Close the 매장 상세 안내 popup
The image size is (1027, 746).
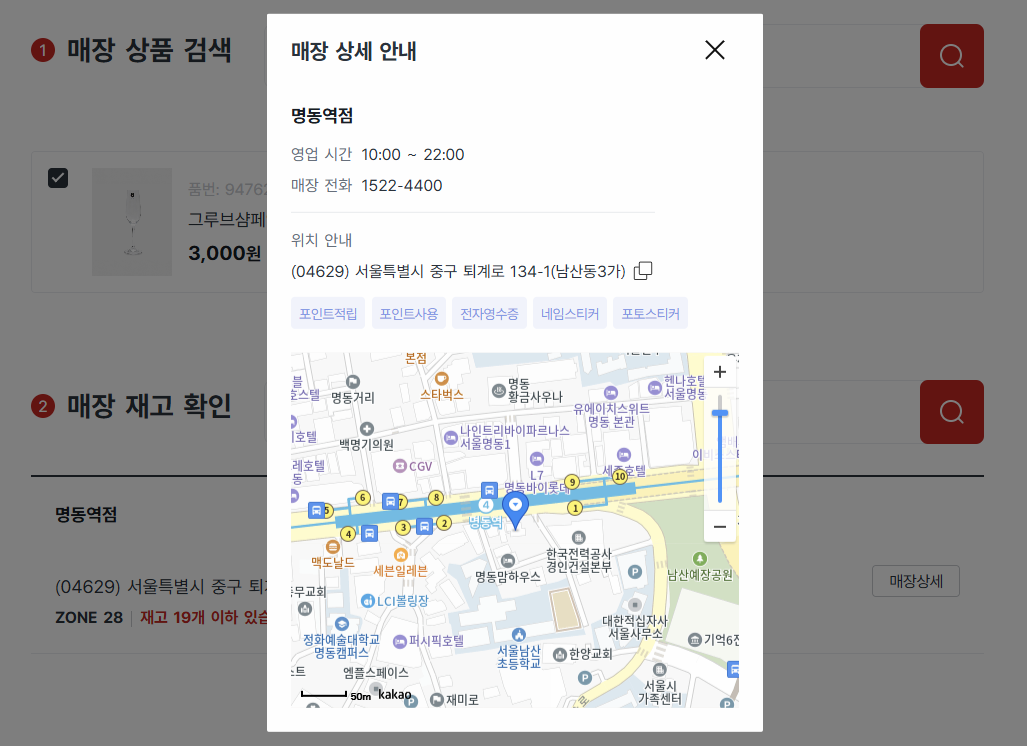pyautogui.click(x=714, y=50)
